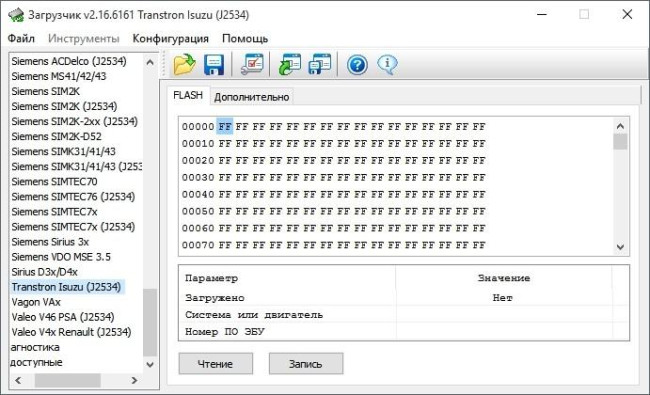650x395 pixels.
Task: Click ECU list scroll left arrow
Action: 18,380
